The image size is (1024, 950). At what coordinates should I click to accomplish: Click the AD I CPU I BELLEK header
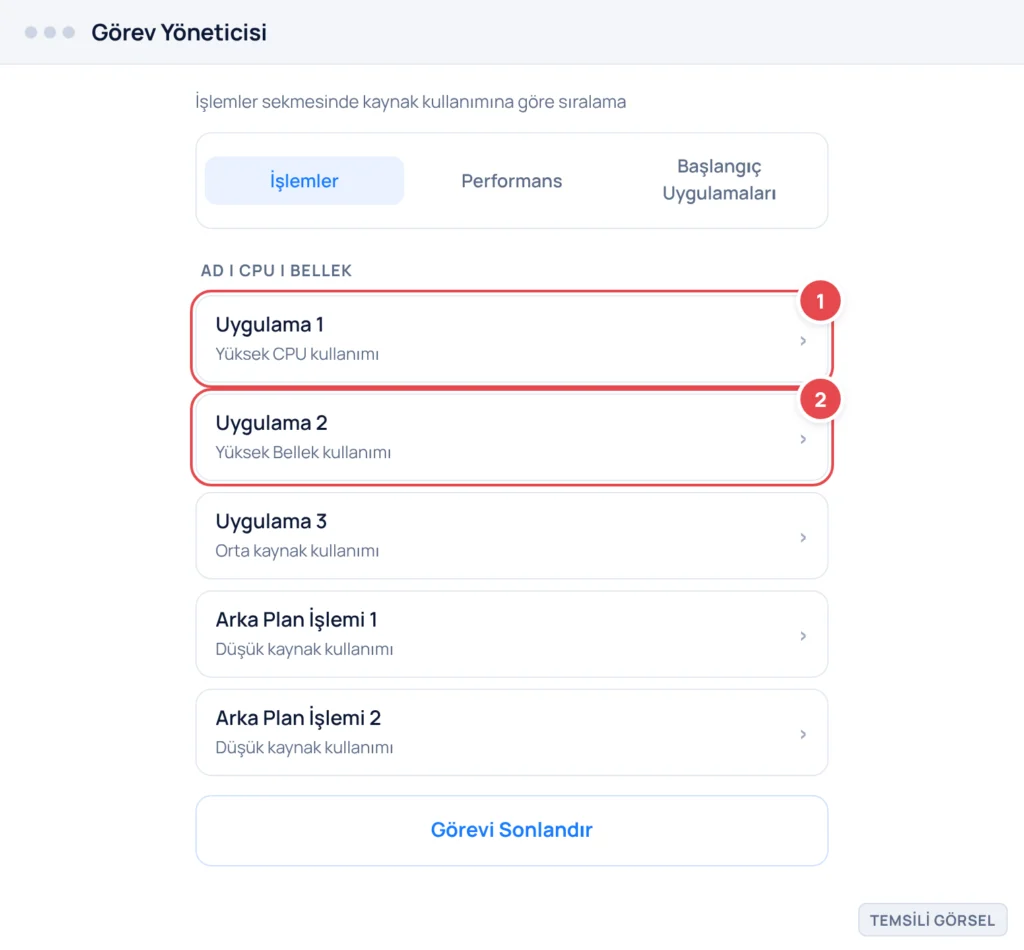(276, 270)
